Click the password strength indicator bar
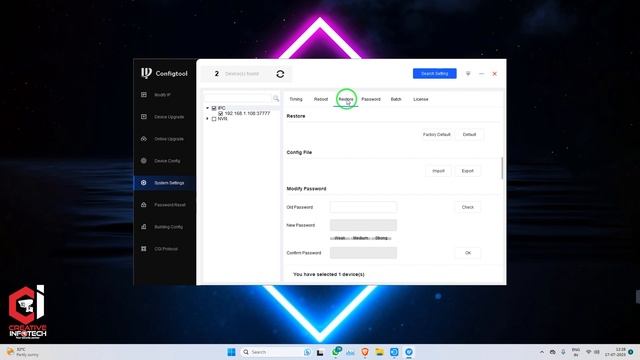This screenshot has width=640, height=360. 361,238
